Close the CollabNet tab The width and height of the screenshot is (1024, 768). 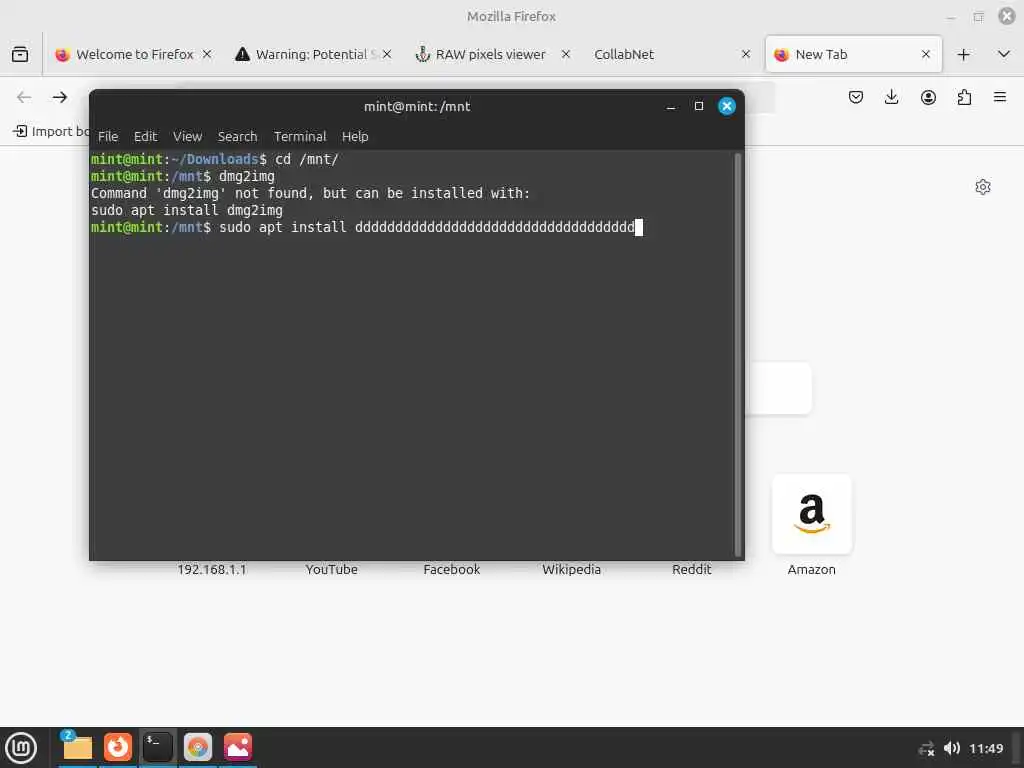(746, 54)
